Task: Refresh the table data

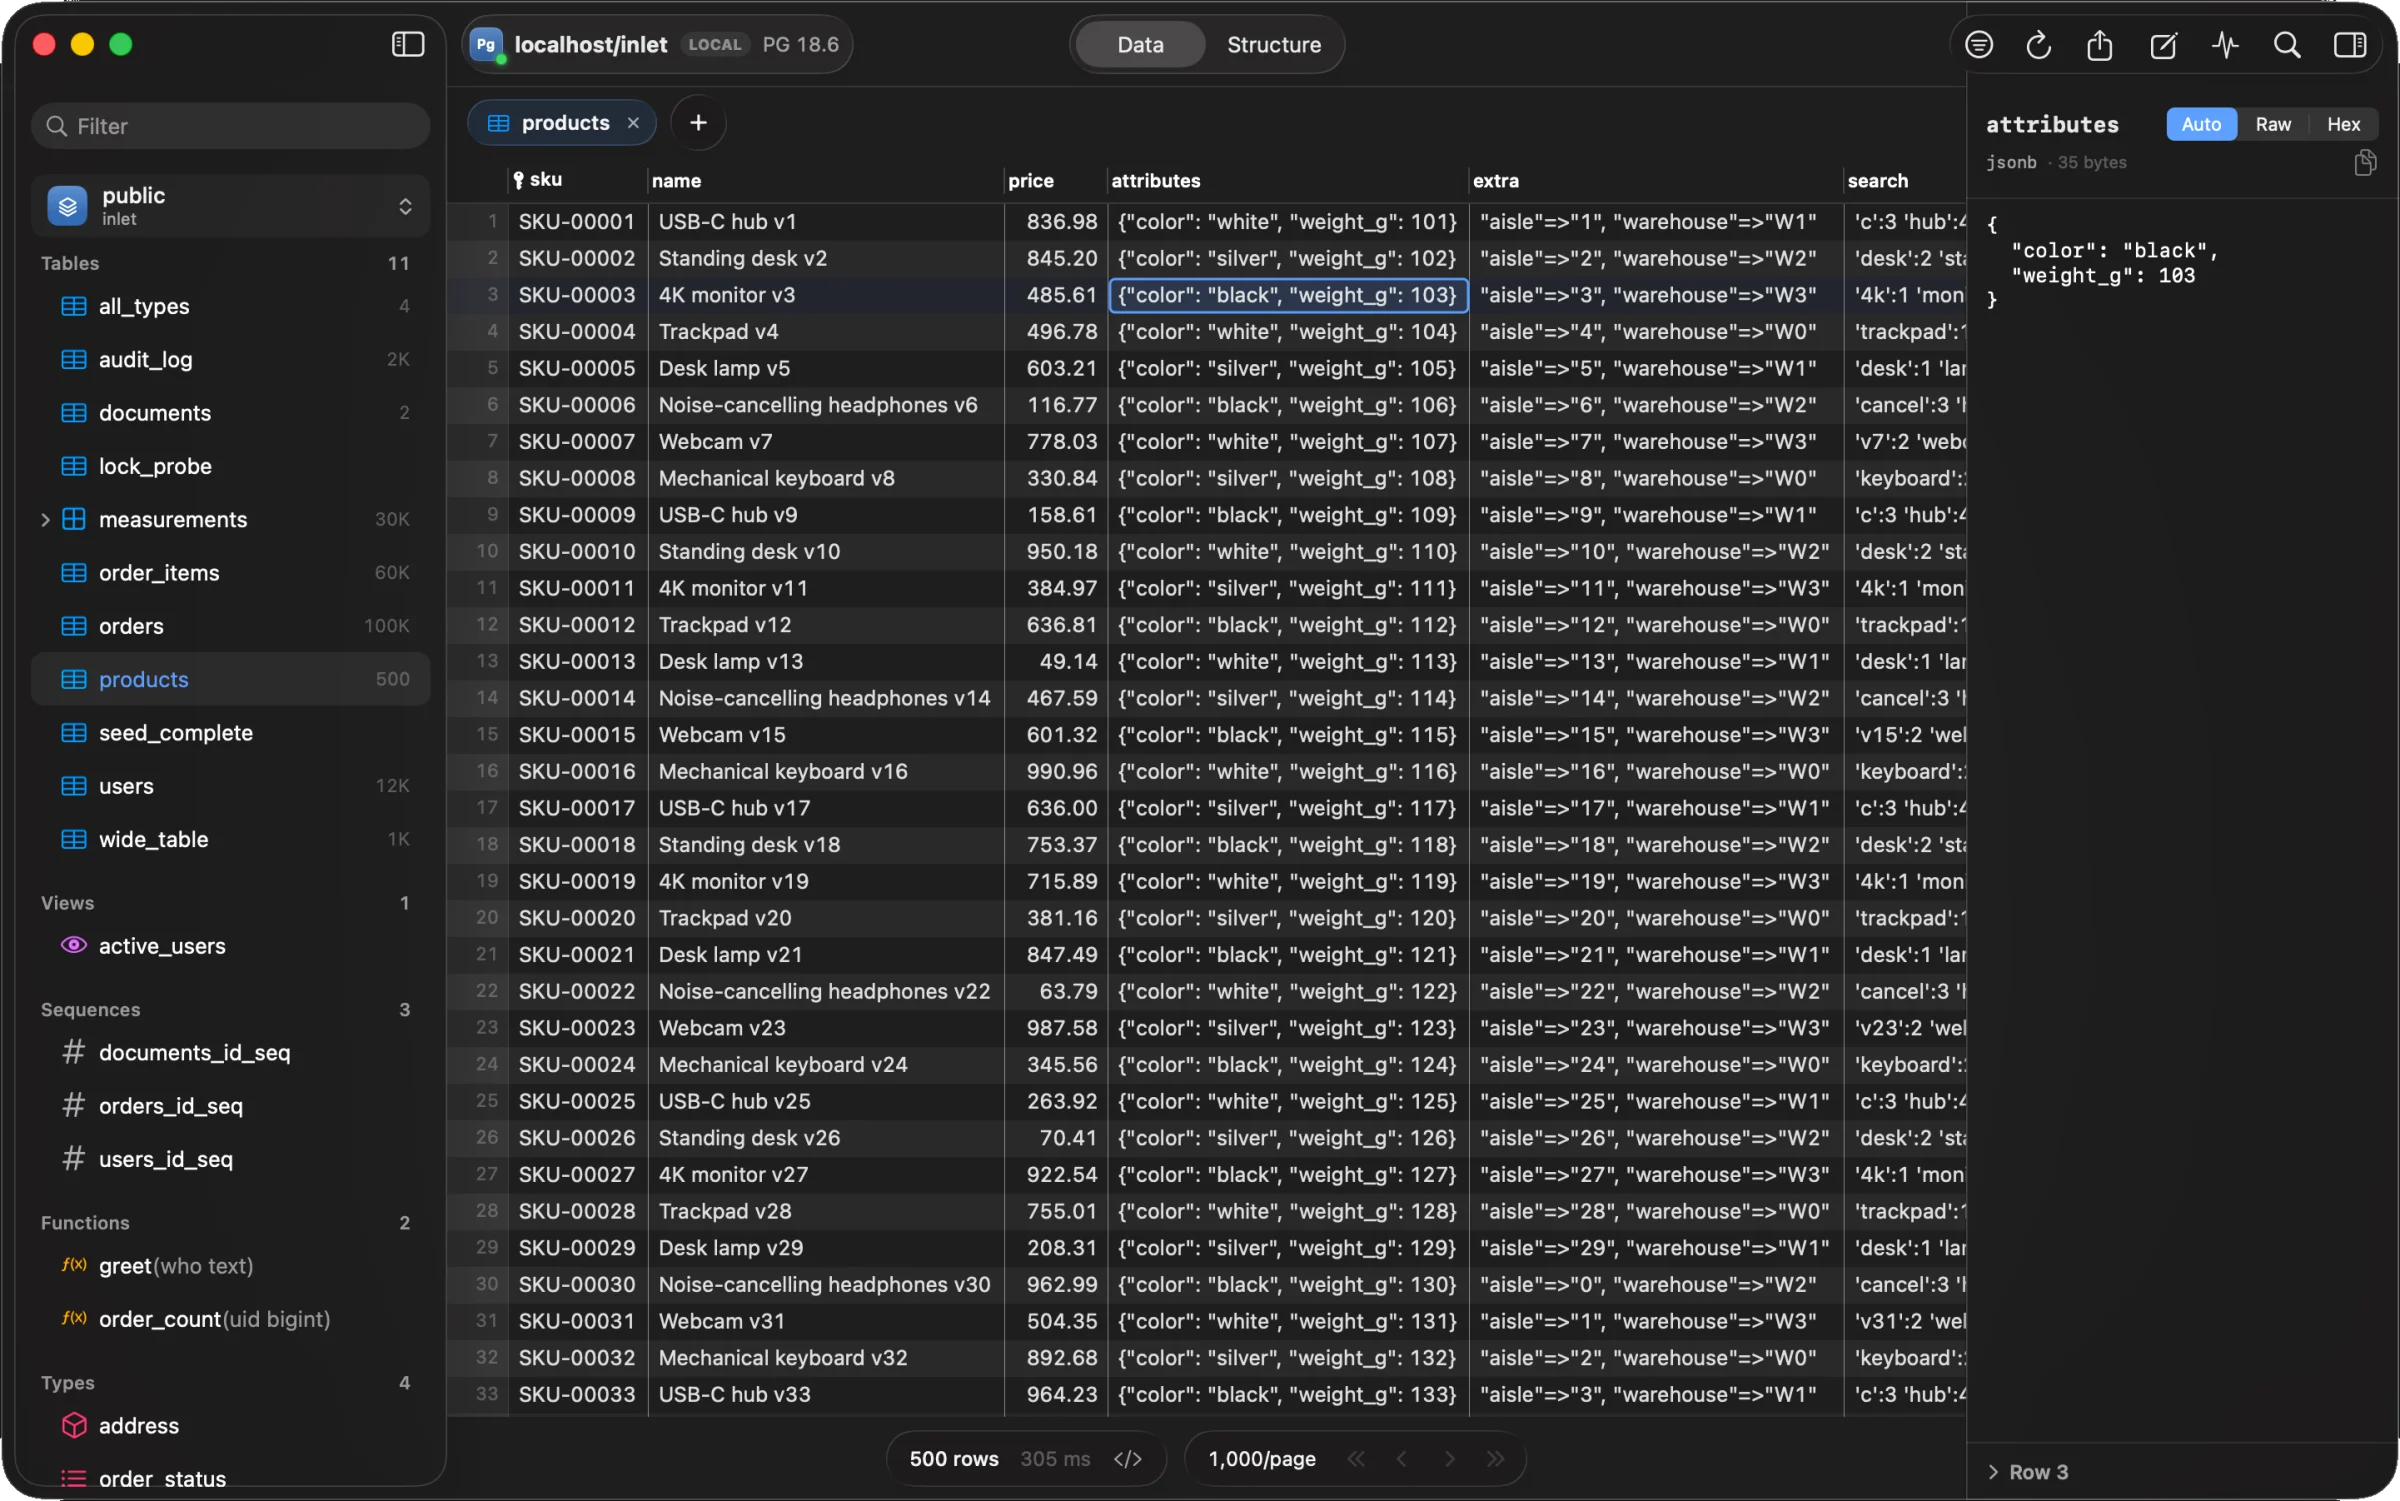Action: 2038,45
